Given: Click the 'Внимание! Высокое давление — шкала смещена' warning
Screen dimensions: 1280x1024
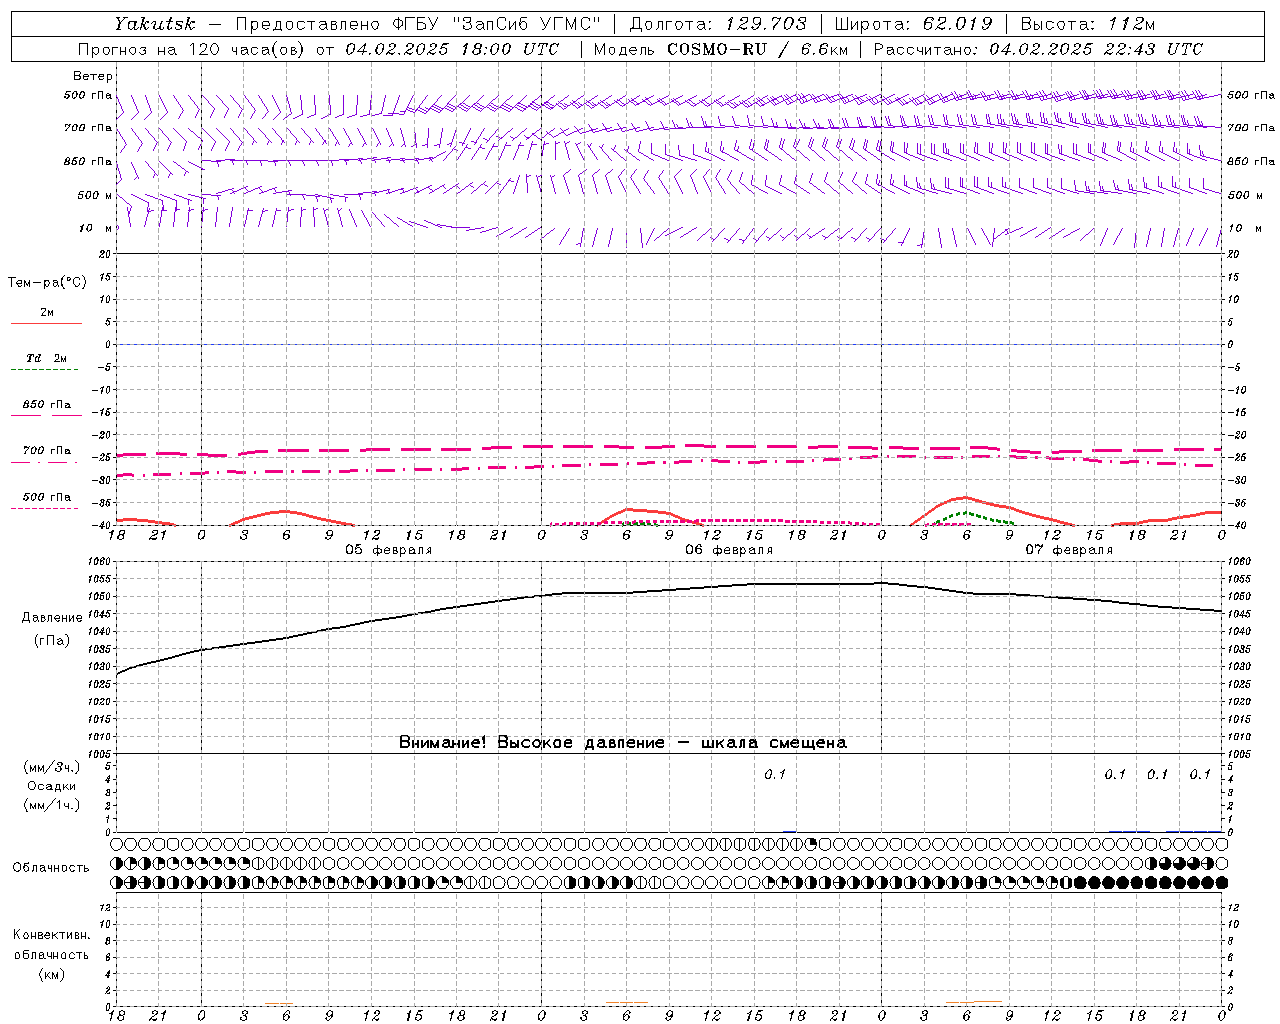Looking at the screenshot, I should pyautogui.click(x=622, y=743).
